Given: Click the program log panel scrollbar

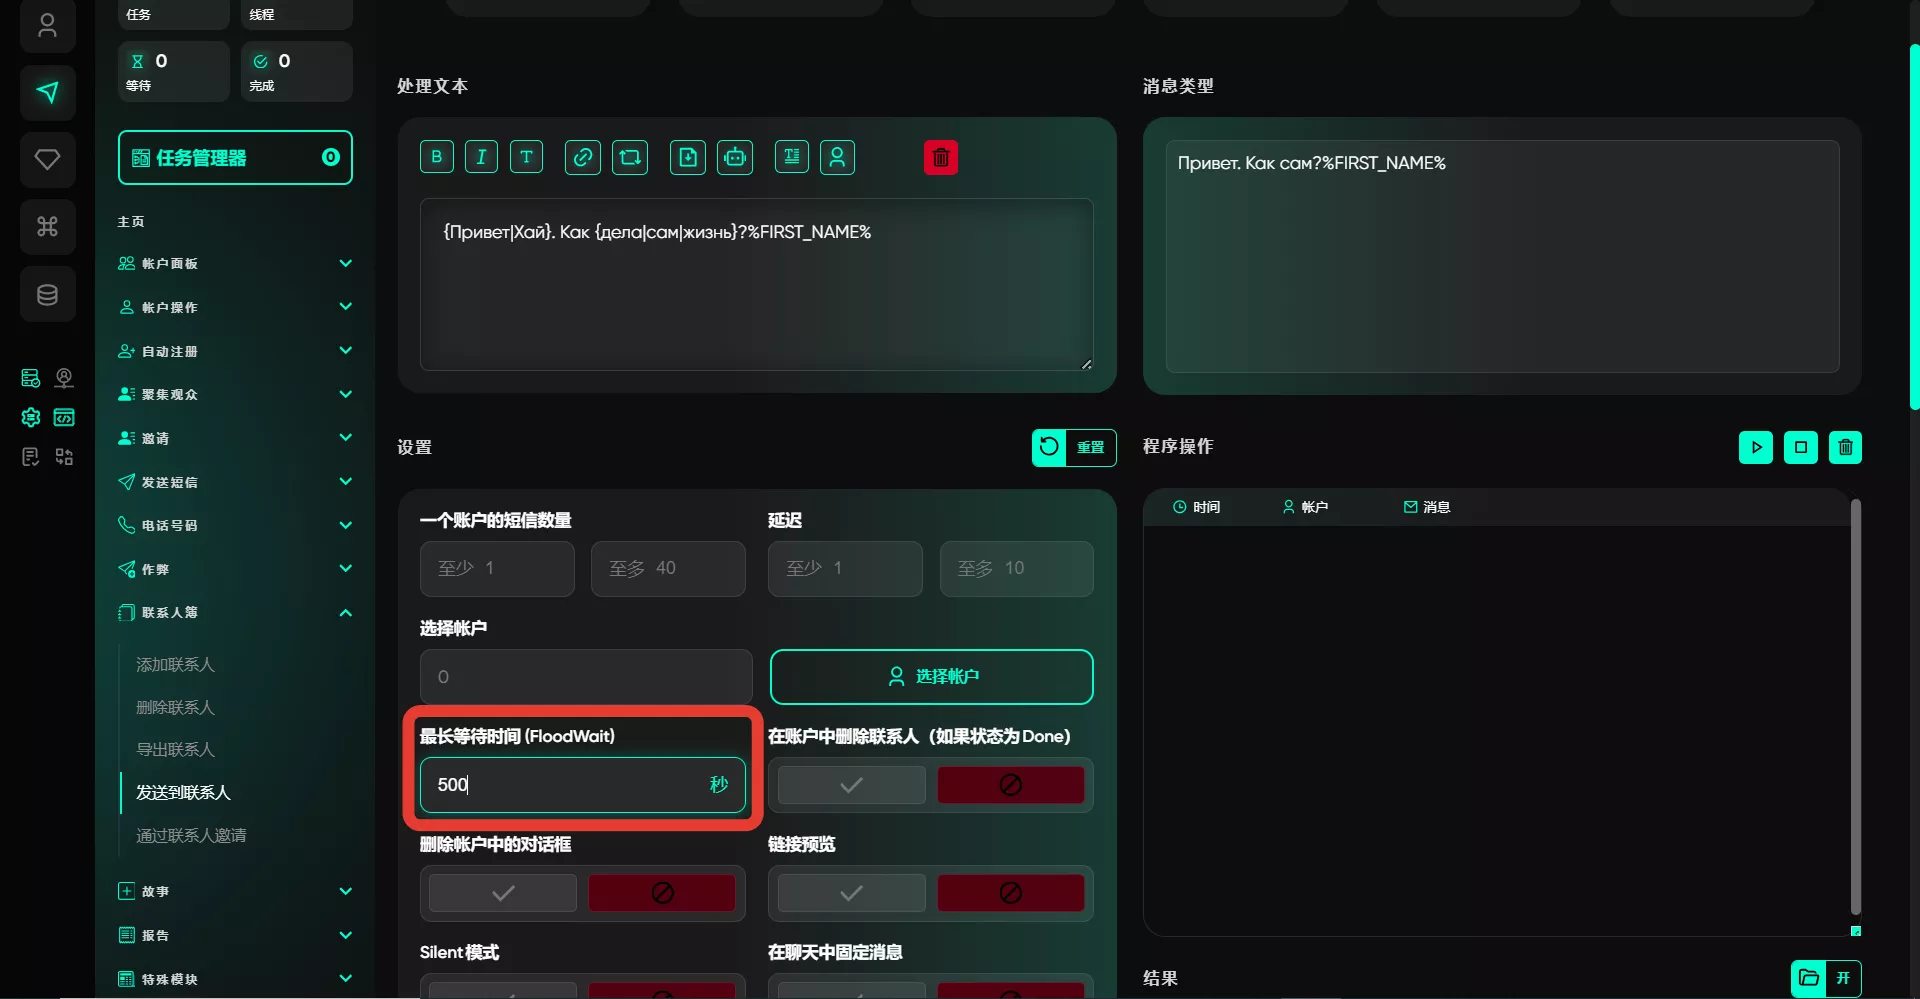Looking at the screenshot, I should 1856,707.
